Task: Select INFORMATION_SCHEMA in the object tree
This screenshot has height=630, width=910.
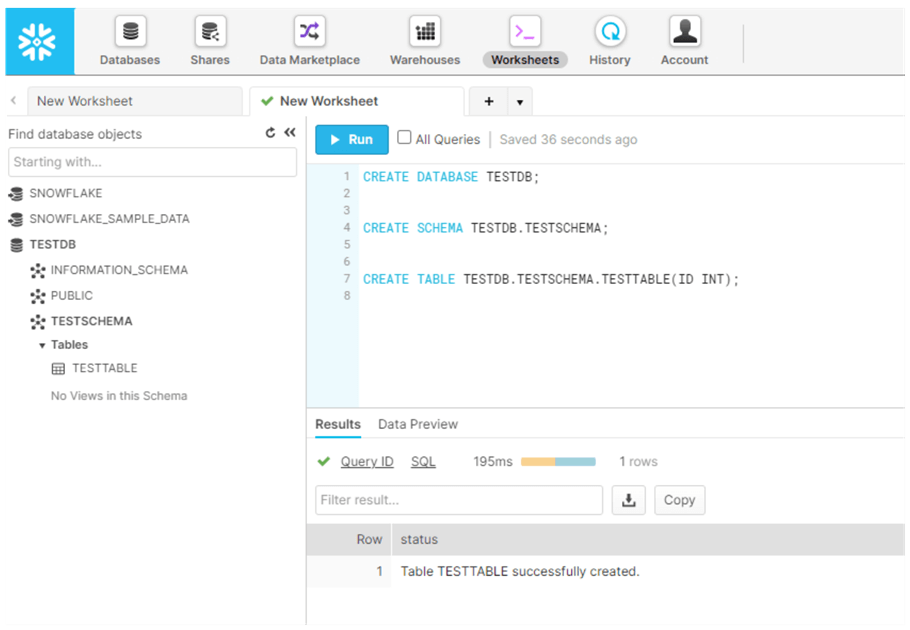Action: (119, 270)
